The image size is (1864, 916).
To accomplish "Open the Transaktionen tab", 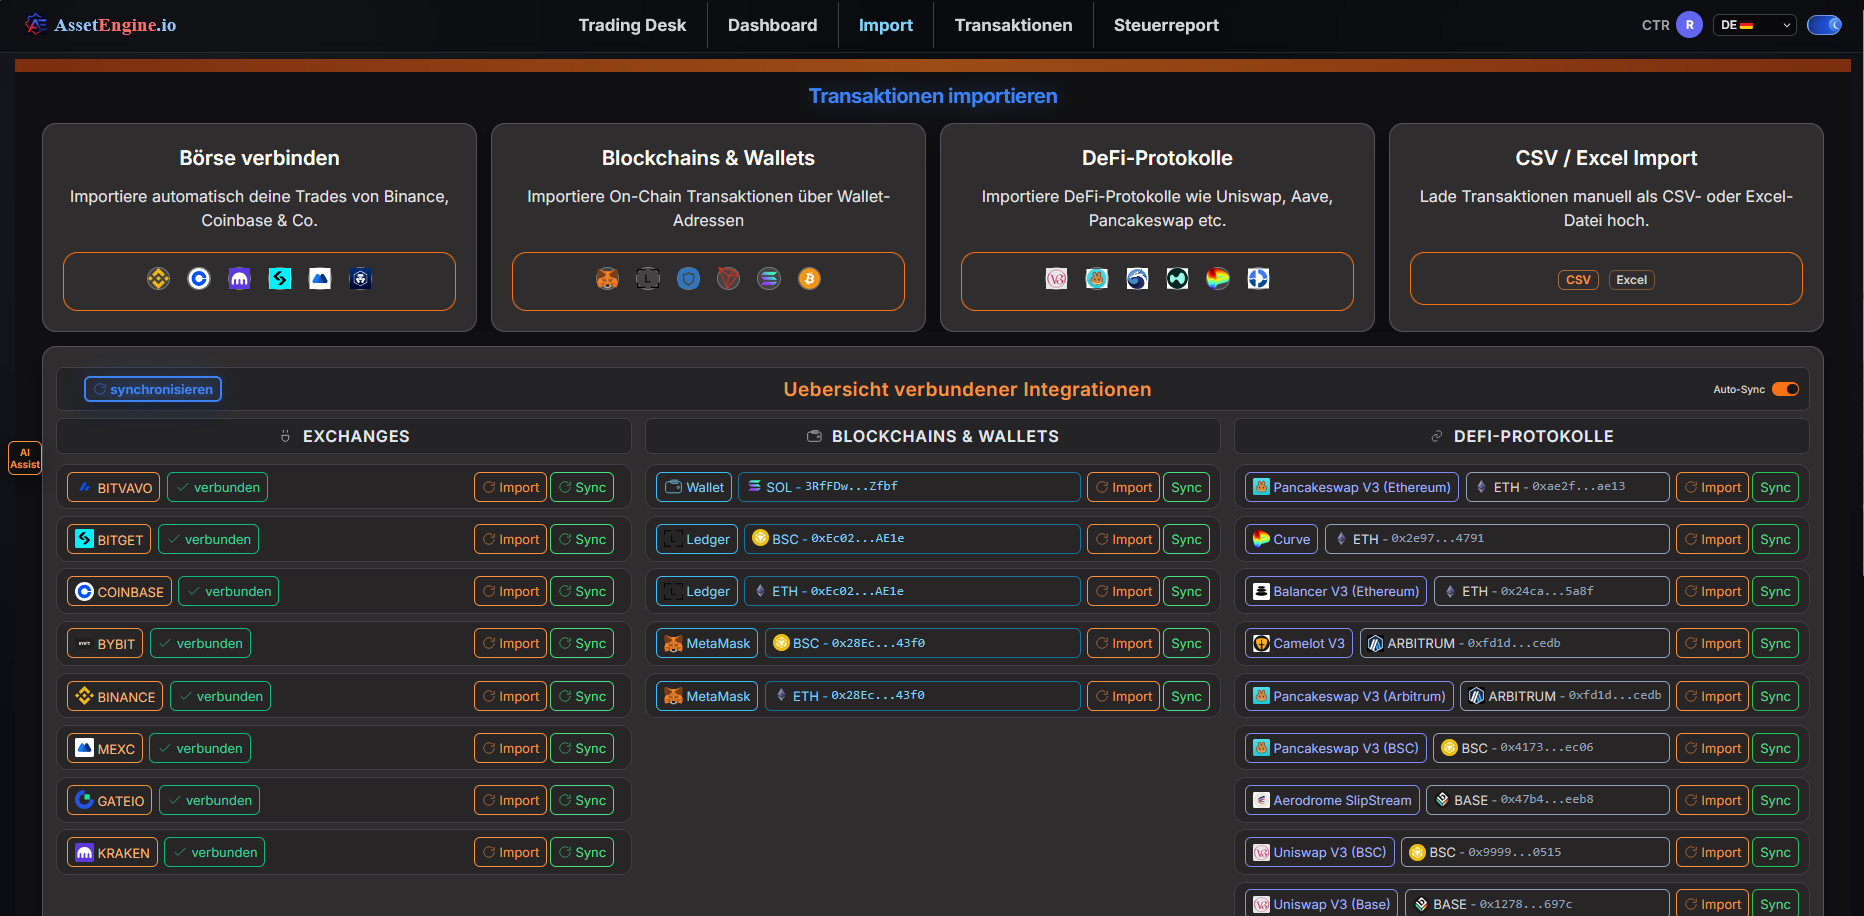I will 1013,25.
